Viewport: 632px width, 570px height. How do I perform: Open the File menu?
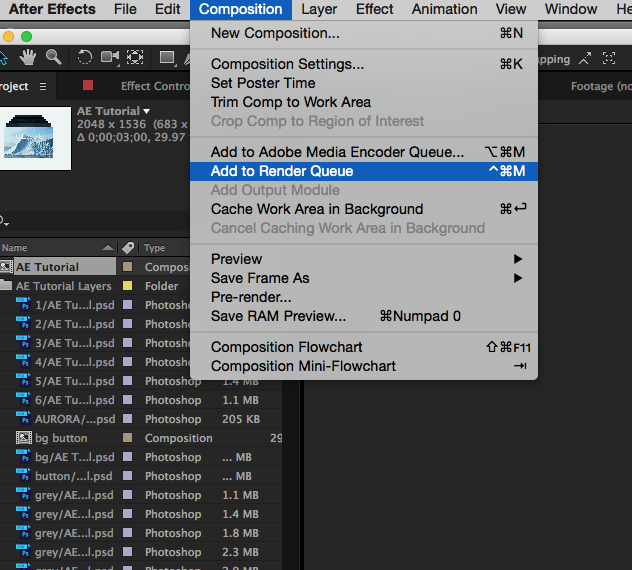pos(125,9)
